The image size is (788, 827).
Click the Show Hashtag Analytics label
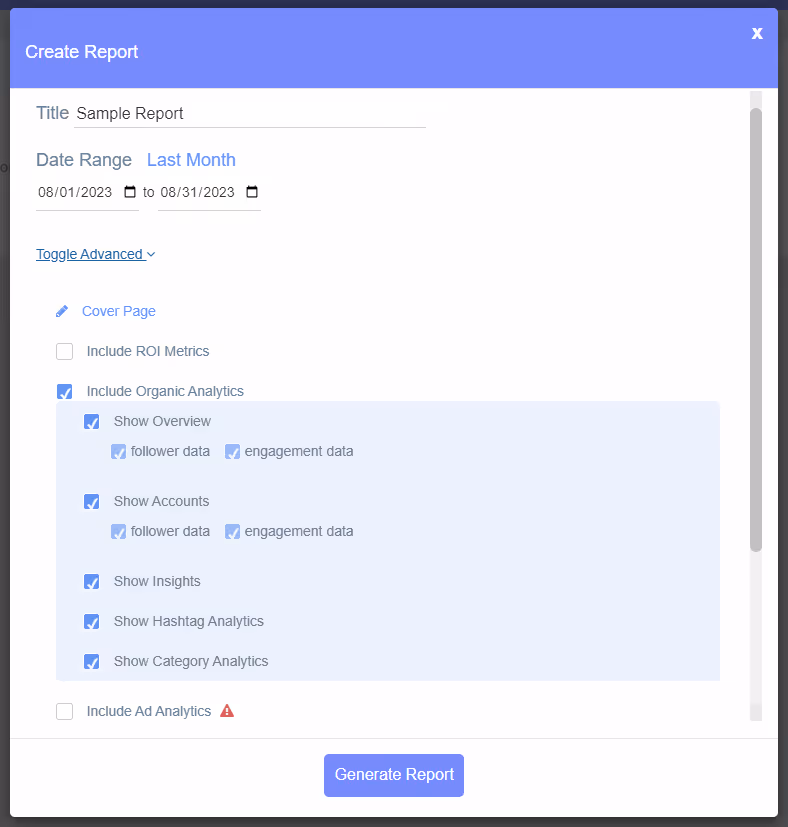coord(188,621)
